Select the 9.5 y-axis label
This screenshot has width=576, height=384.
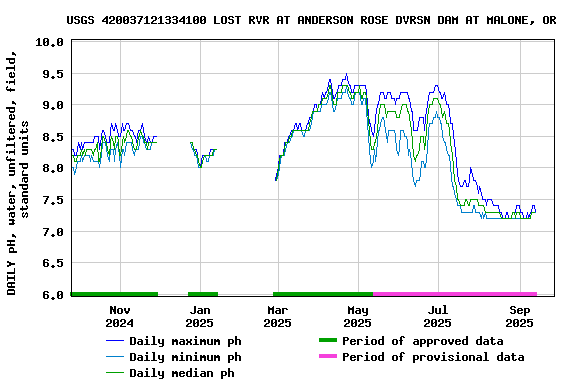click(53, 74)
